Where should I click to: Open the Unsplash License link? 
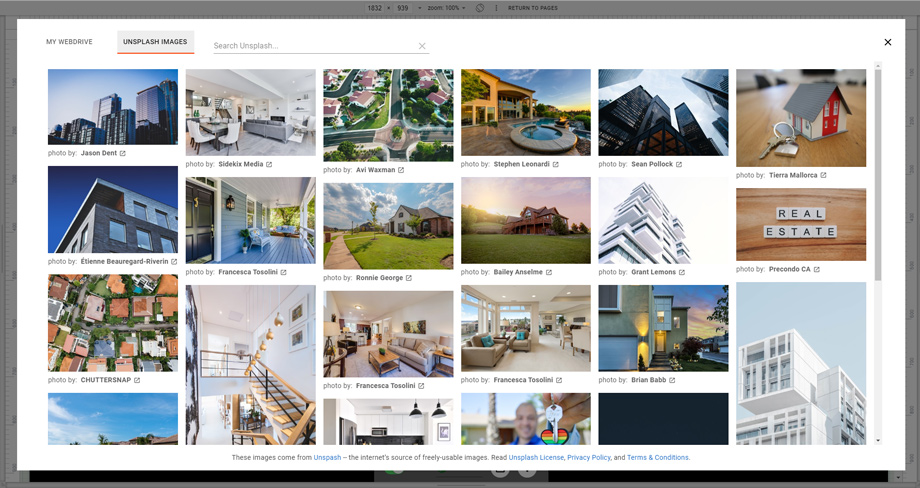536,457
